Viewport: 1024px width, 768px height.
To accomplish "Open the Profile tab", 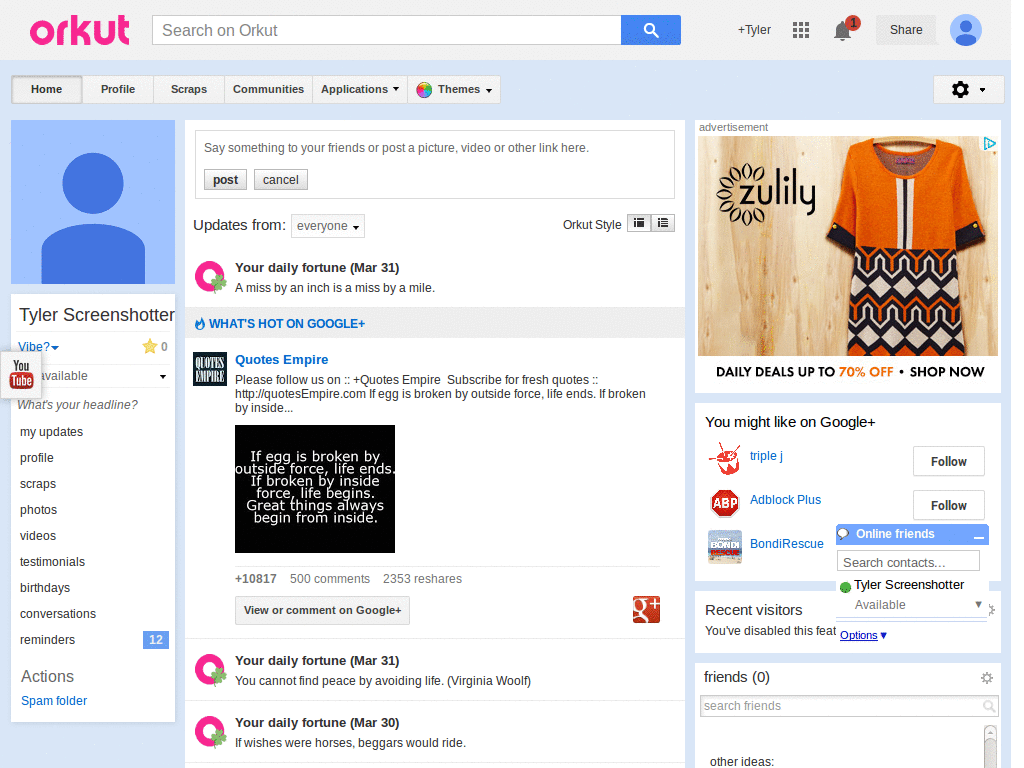I will click(118, 89).
